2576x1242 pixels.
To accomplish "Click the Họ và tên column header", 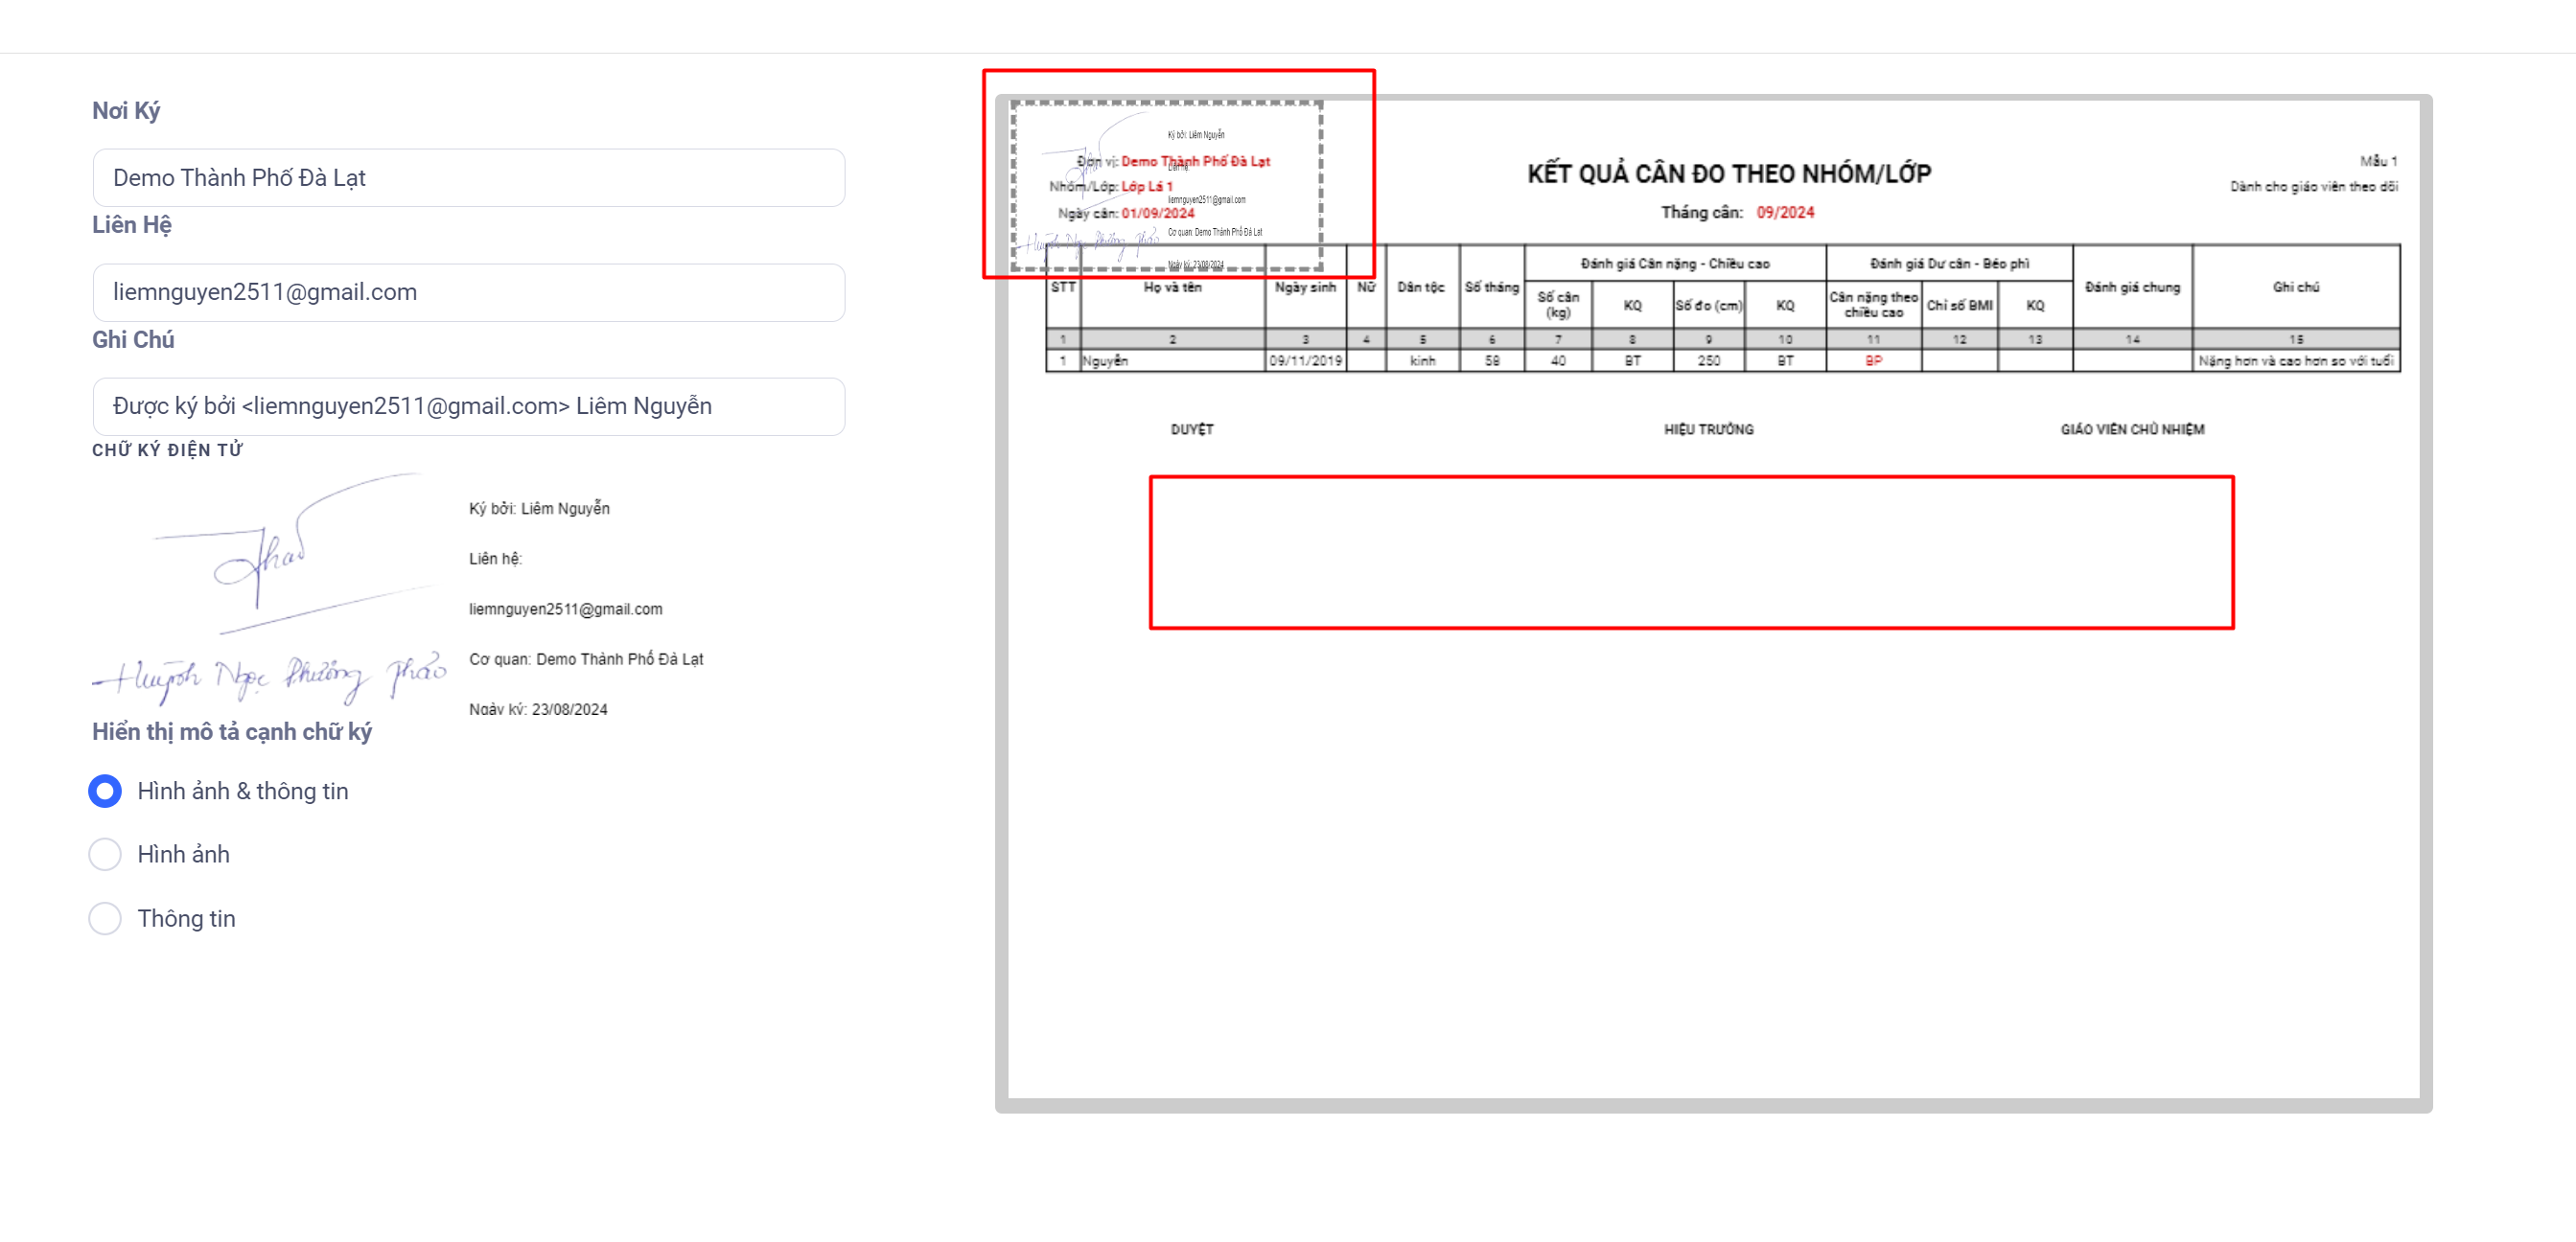I will 1172,287.
